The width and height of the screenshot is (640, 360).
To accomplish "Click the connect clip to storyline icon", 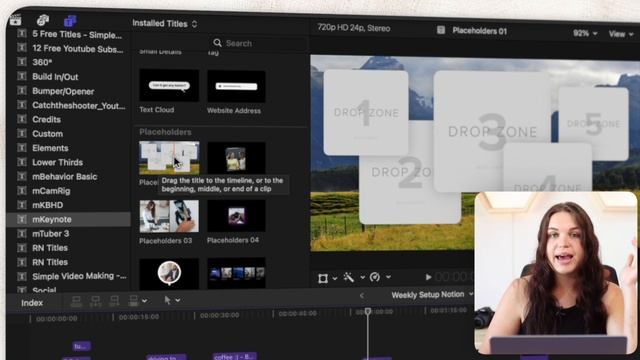I will pyautogui.click(x=76, y=301).
